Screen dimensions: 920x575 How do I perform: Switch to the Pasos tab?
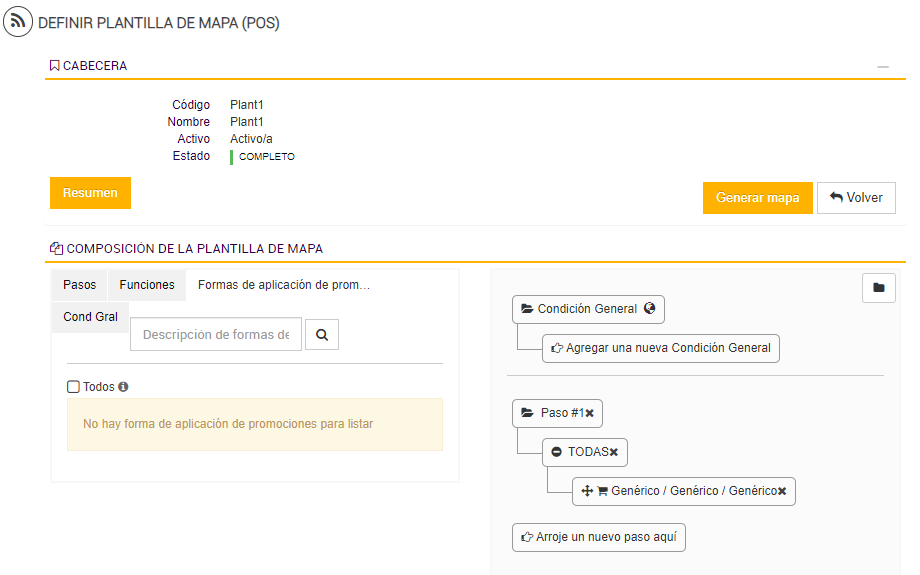click(80, 285)
